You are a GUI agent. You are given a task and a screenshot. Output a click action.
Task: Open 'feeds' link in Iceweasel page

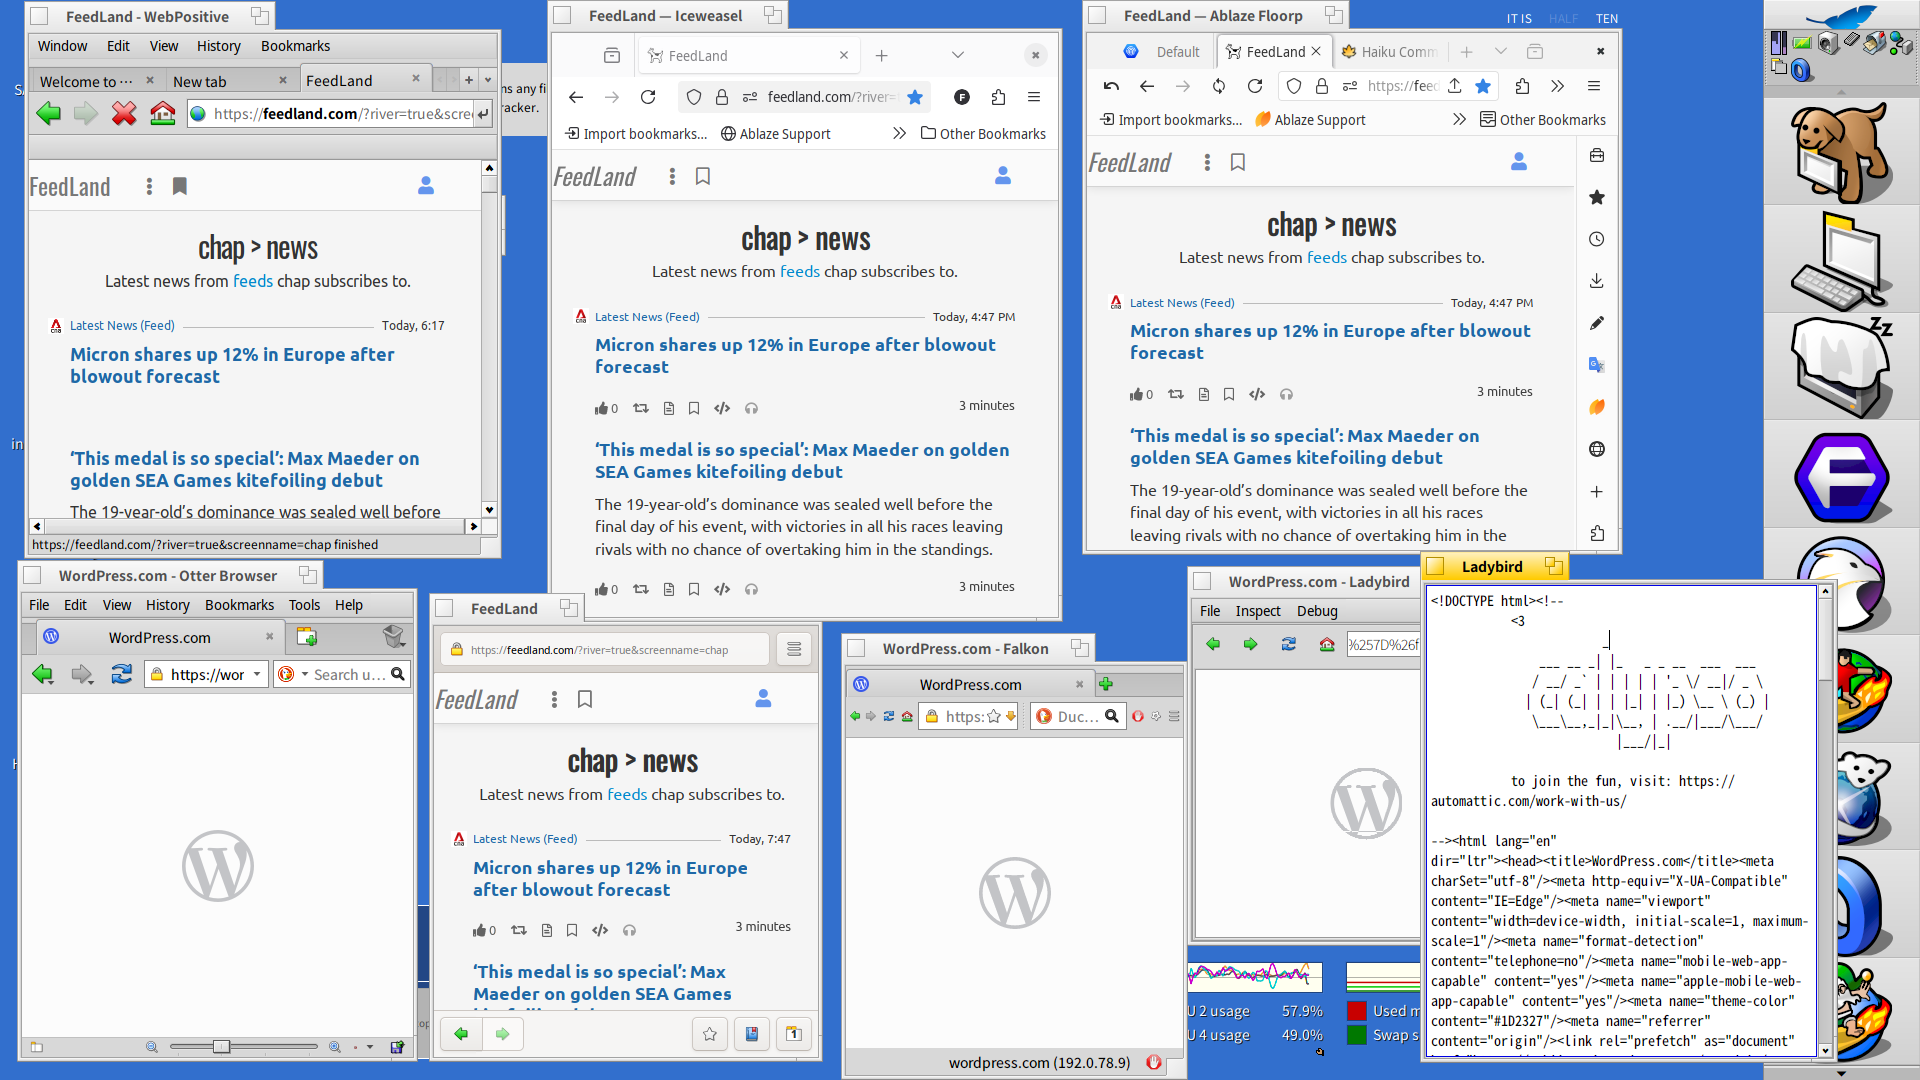click(x=799, y=271)
